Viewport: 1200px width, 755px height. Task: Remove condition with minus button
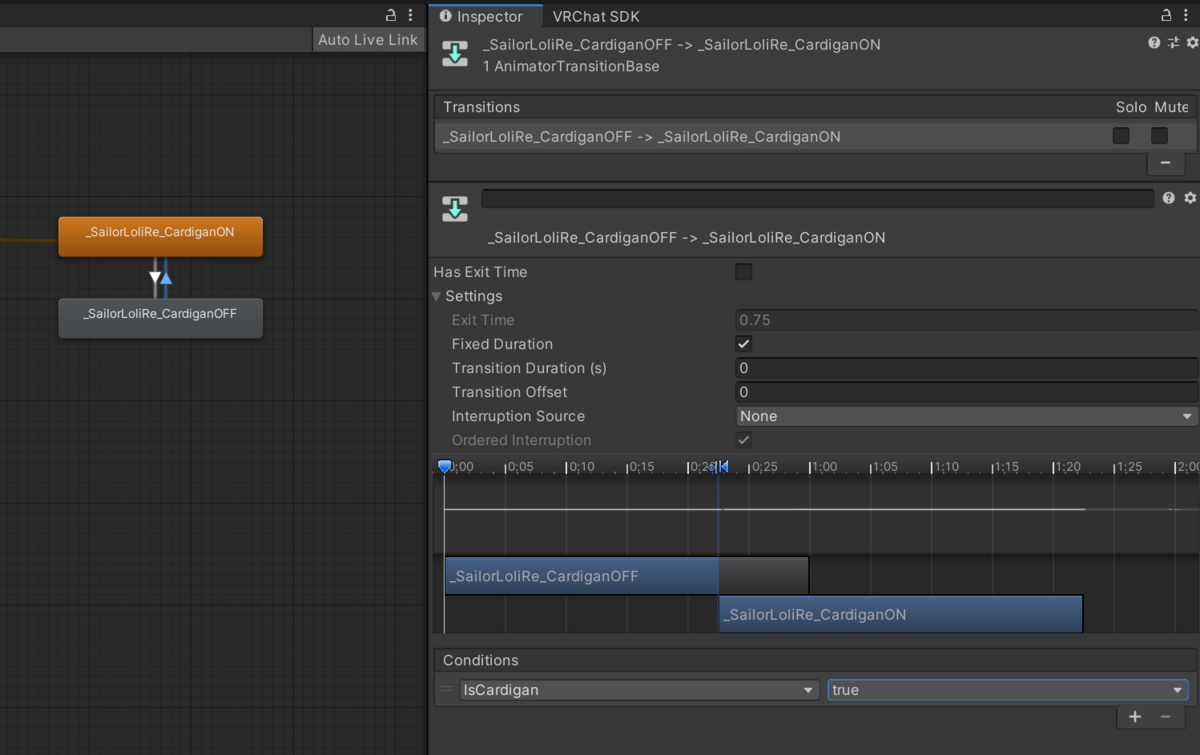(x=1165, y=716)
